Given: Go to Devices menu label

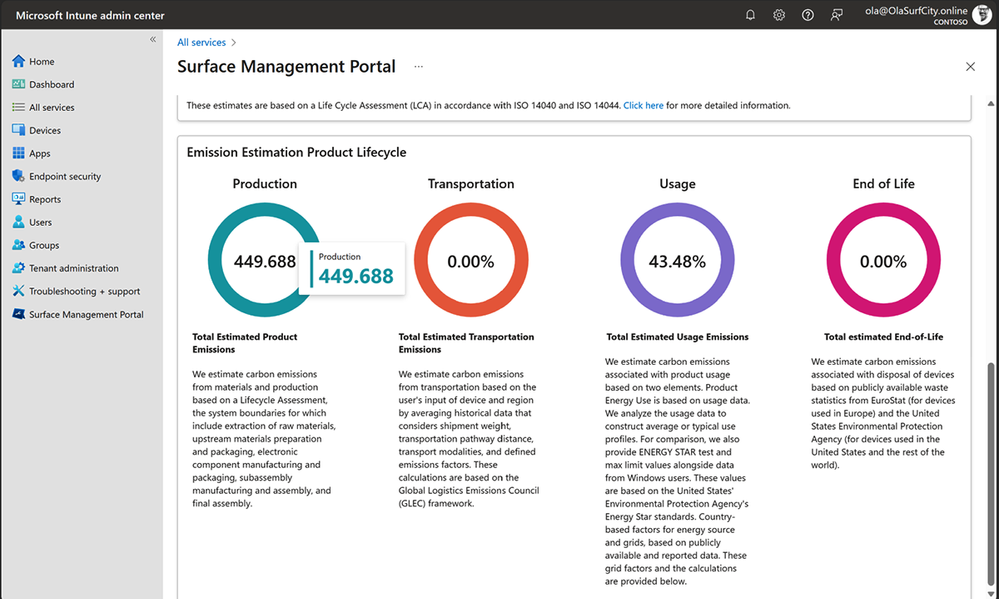Looking at the screenshot, I should point(45,131).
